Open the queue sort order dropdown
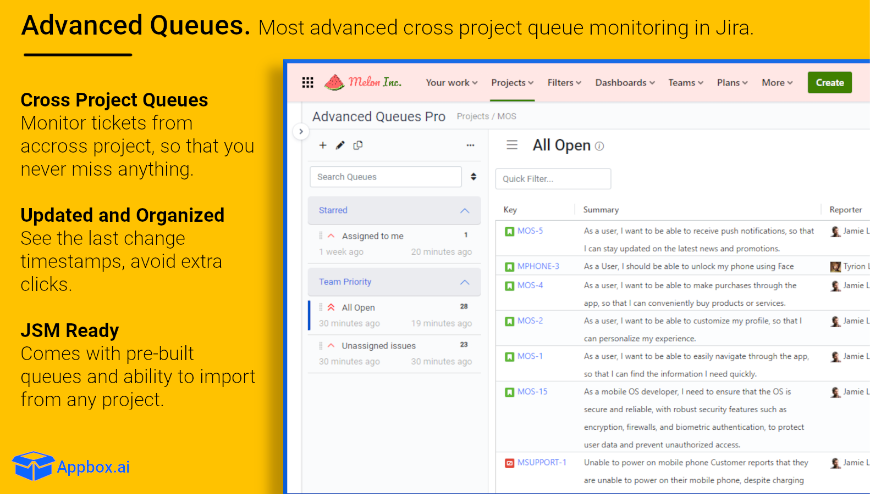870x494 pixels. click(x=473, y=177)
